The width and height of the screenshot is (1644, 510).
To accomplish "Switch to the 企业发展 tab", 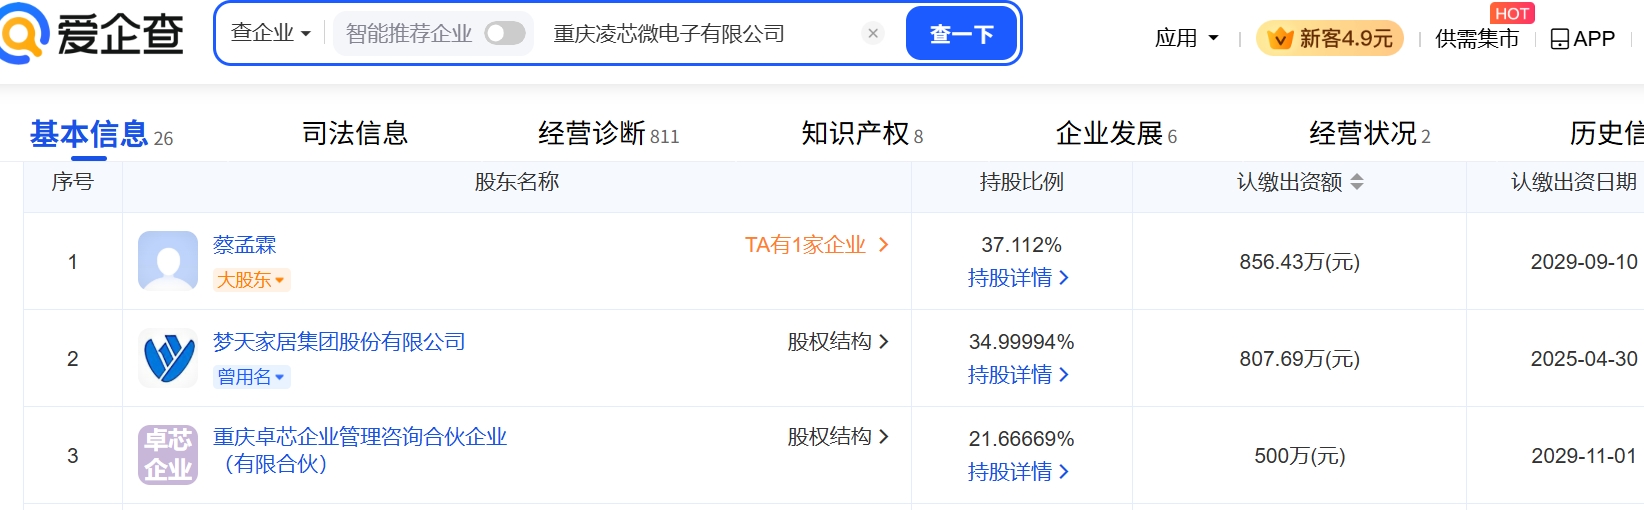I will click(1116, 133).
